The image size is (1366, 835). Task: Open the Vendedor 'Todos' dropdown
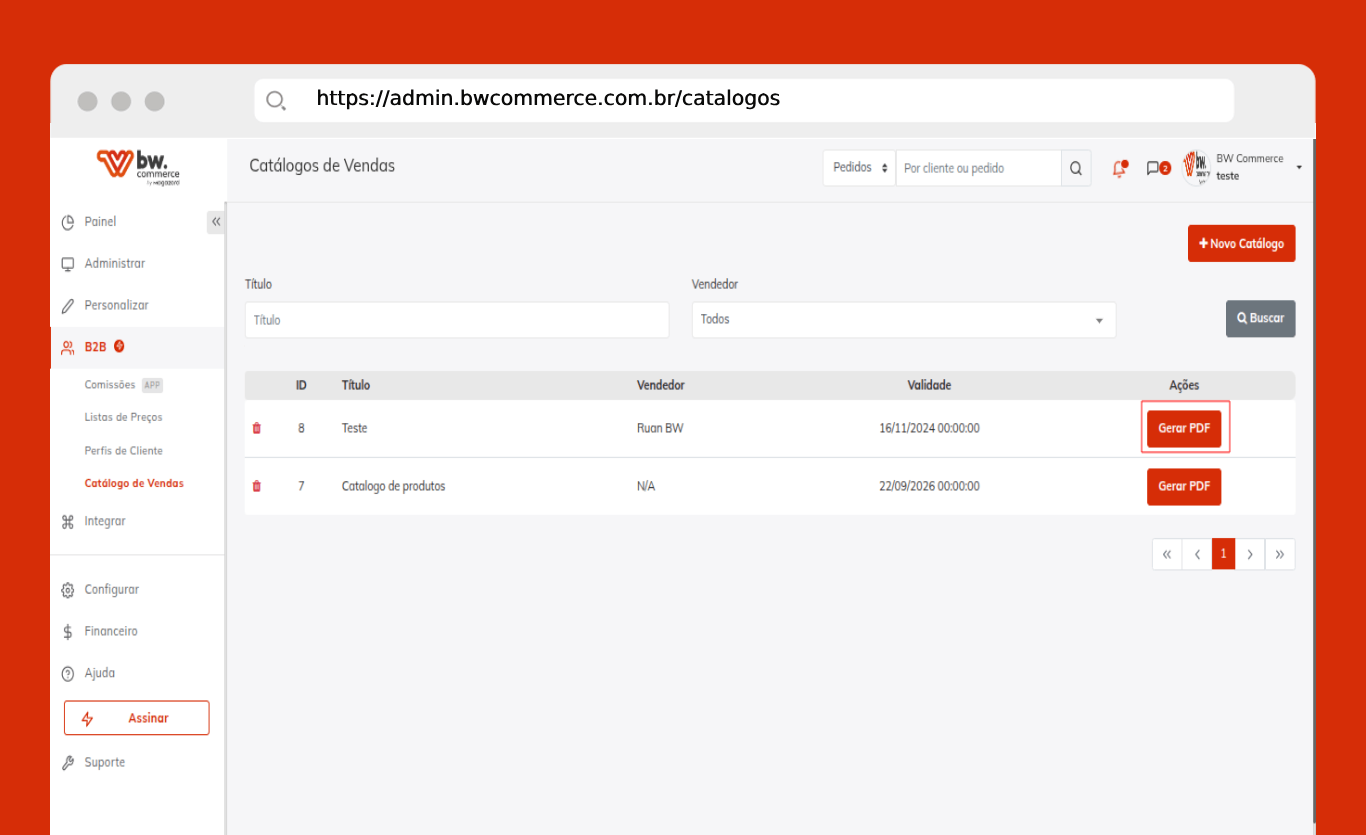[903, 320]
